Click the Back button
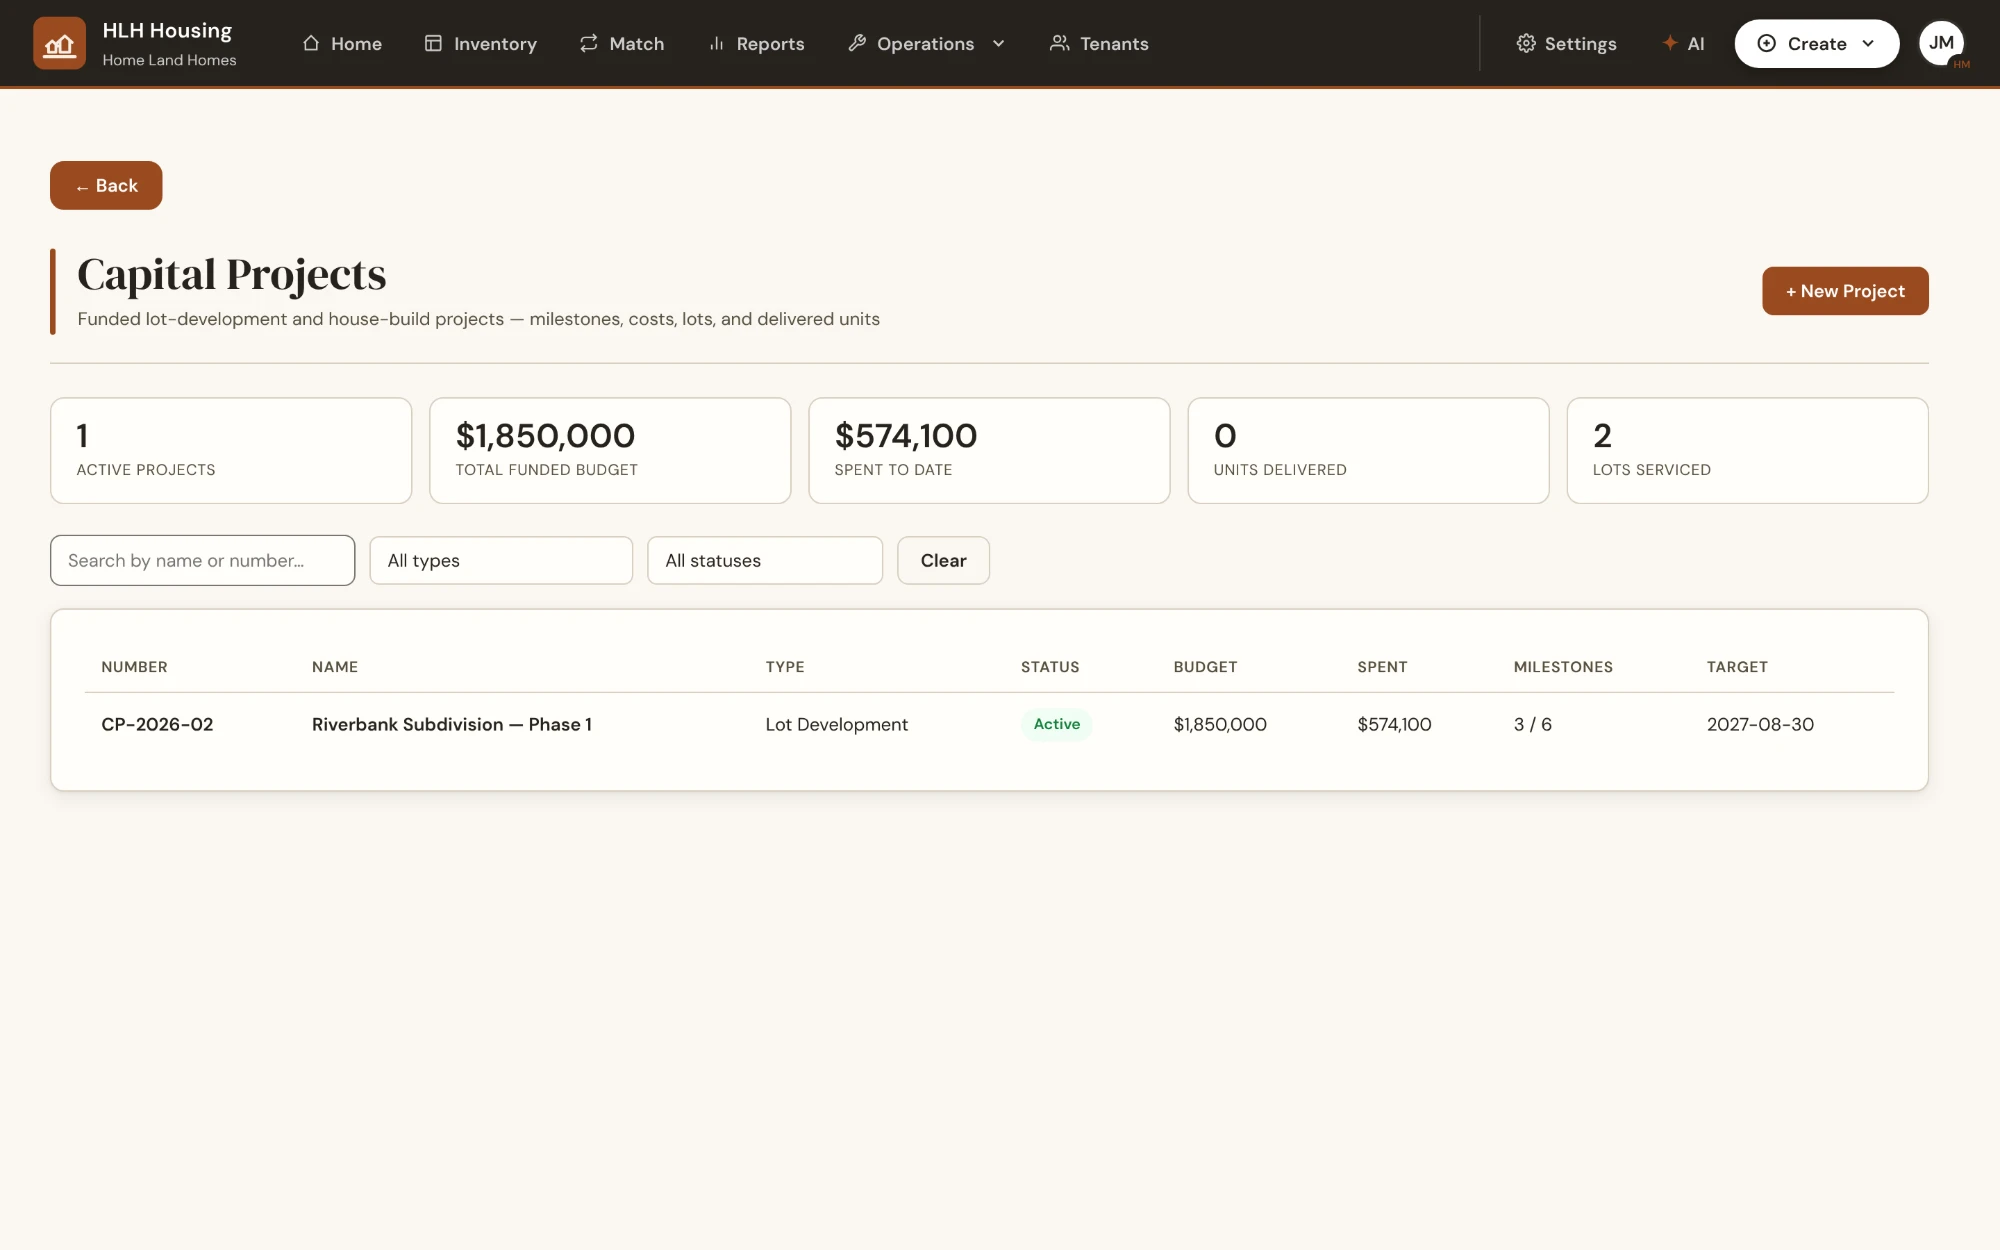Viewport: 2000px width, 1250px height. click(x=106, y=185)
